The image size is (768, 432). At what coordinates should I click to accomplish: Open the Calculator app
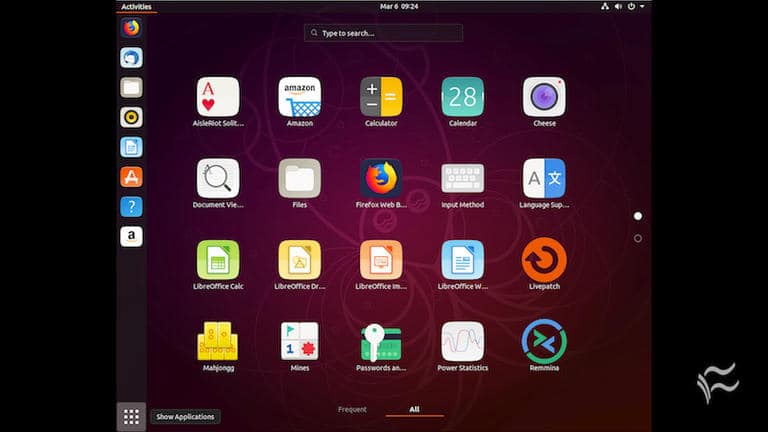[381, 97]
